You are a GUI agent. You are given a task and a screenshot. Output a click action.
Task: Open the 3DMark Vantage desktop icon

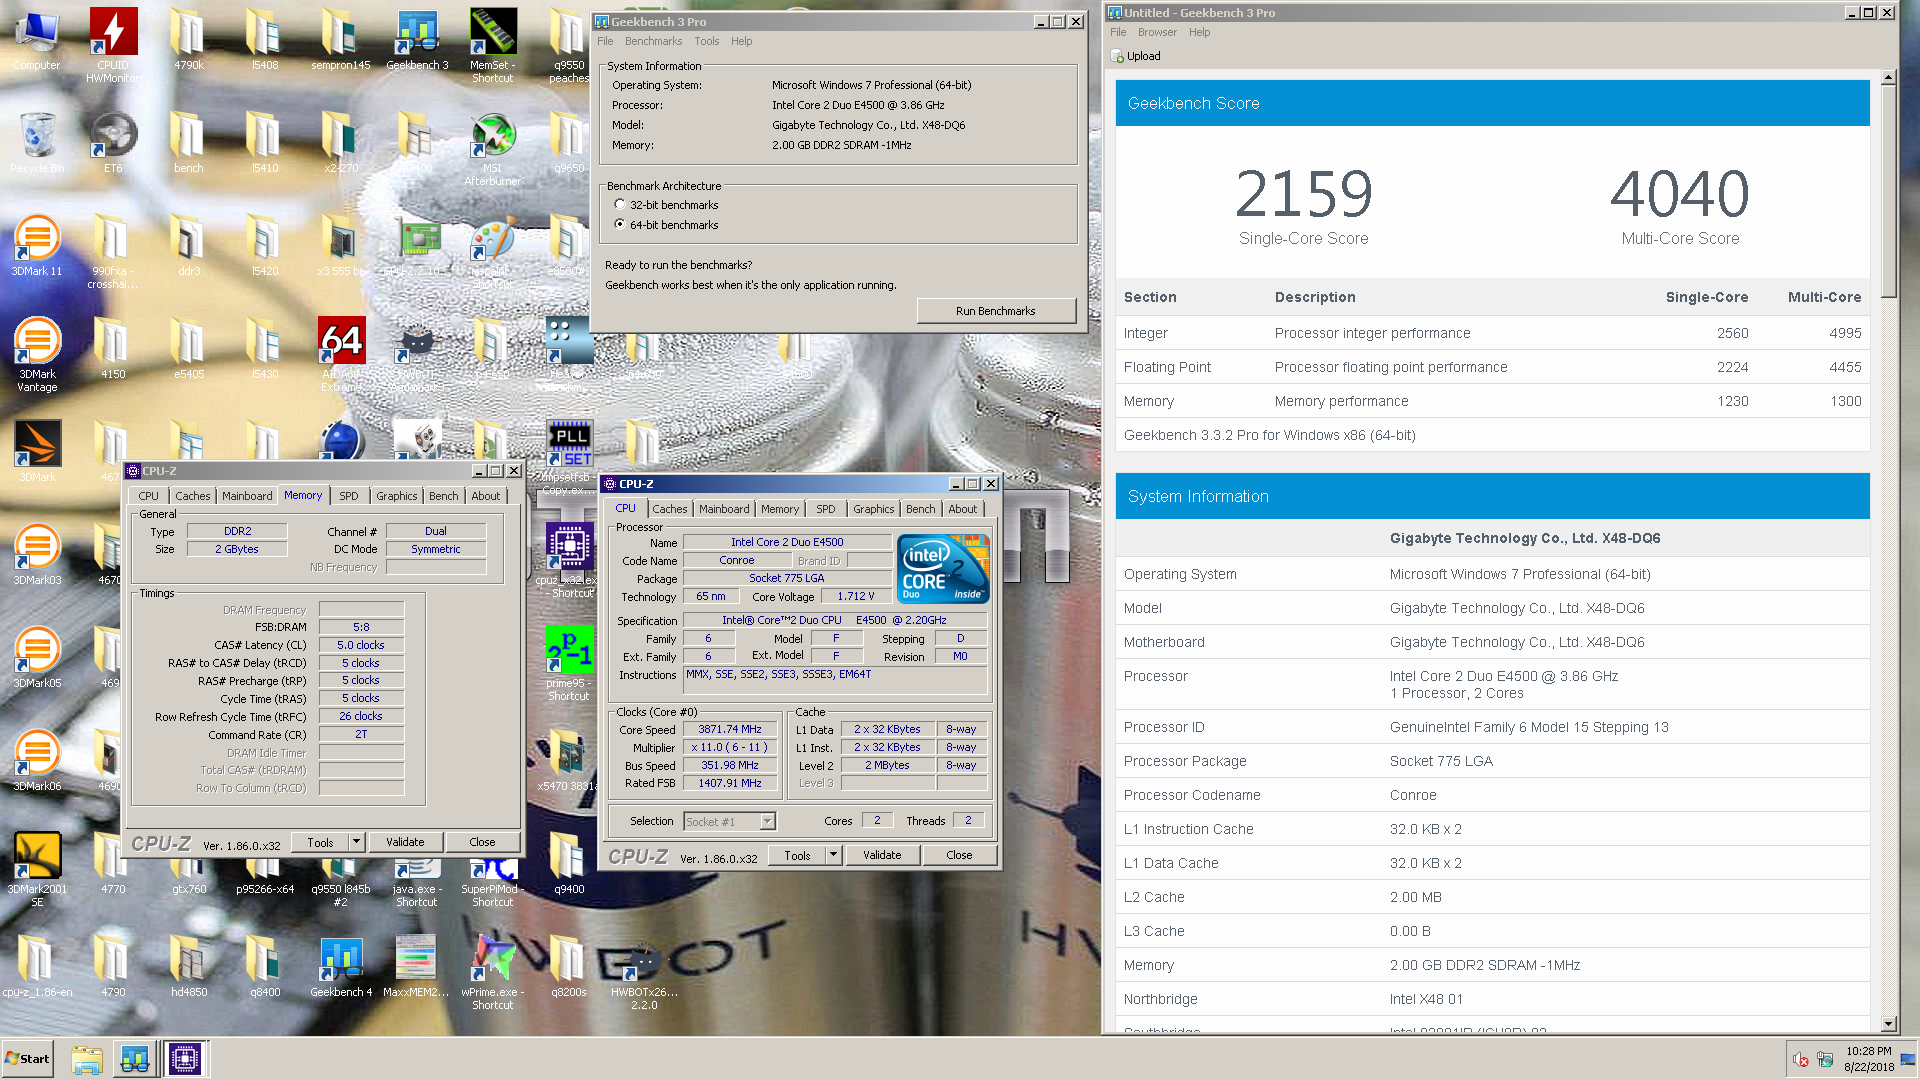(x=37, y=354)
